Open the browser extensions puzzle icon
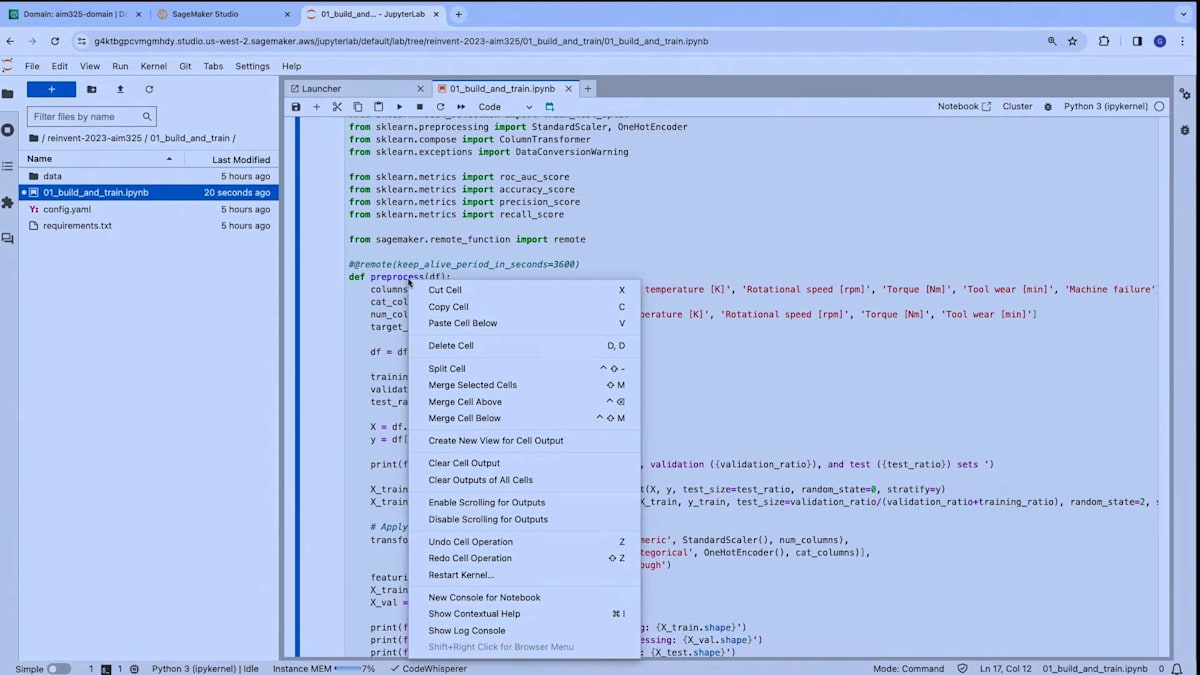 [1104, 41]
